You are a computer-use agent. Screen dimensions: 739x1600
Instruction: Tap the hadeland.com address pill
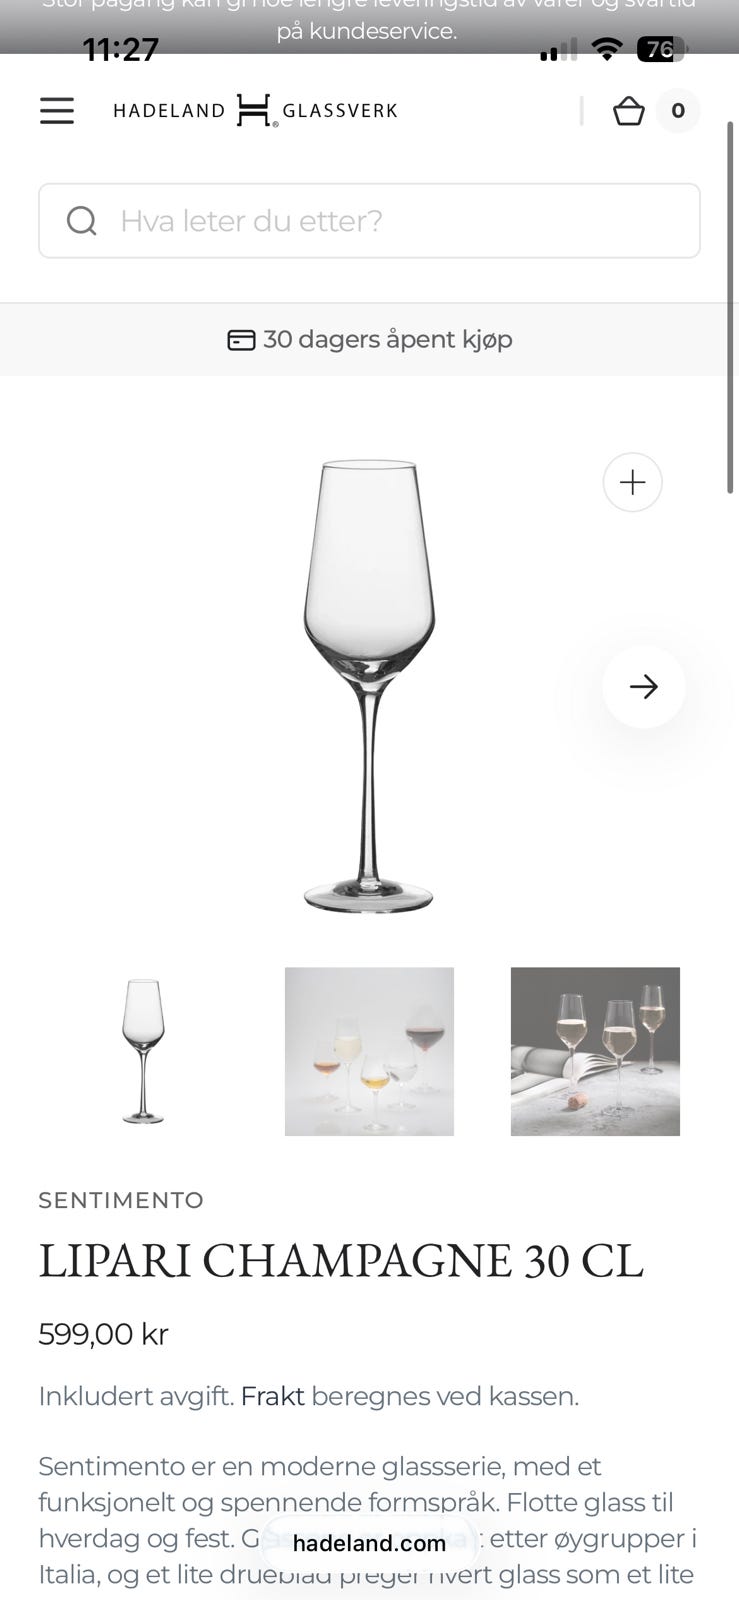(x=369, y=1543)
